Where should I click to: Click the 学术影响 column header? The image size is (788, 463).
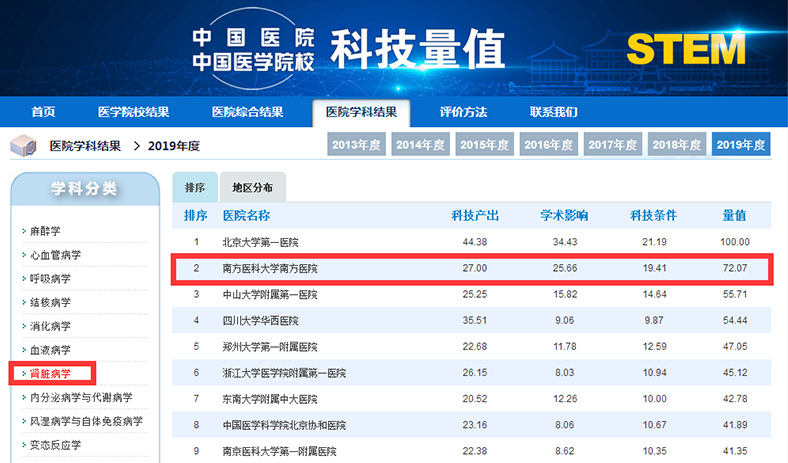pyautogui.click(x=564, y=216)
